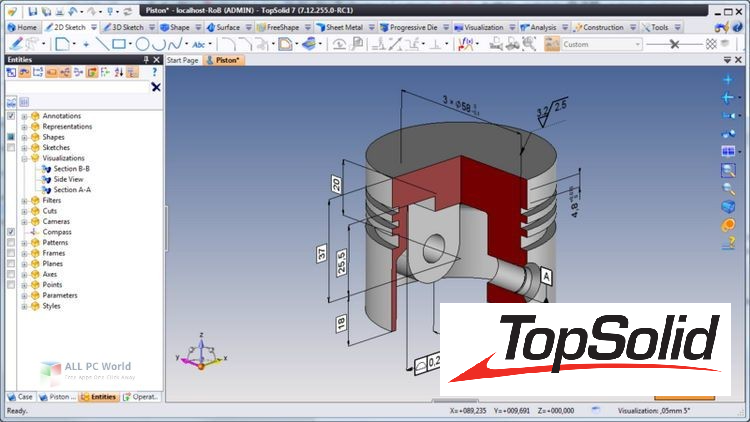
Task: Select the Abc text tool
Action: 199,44
